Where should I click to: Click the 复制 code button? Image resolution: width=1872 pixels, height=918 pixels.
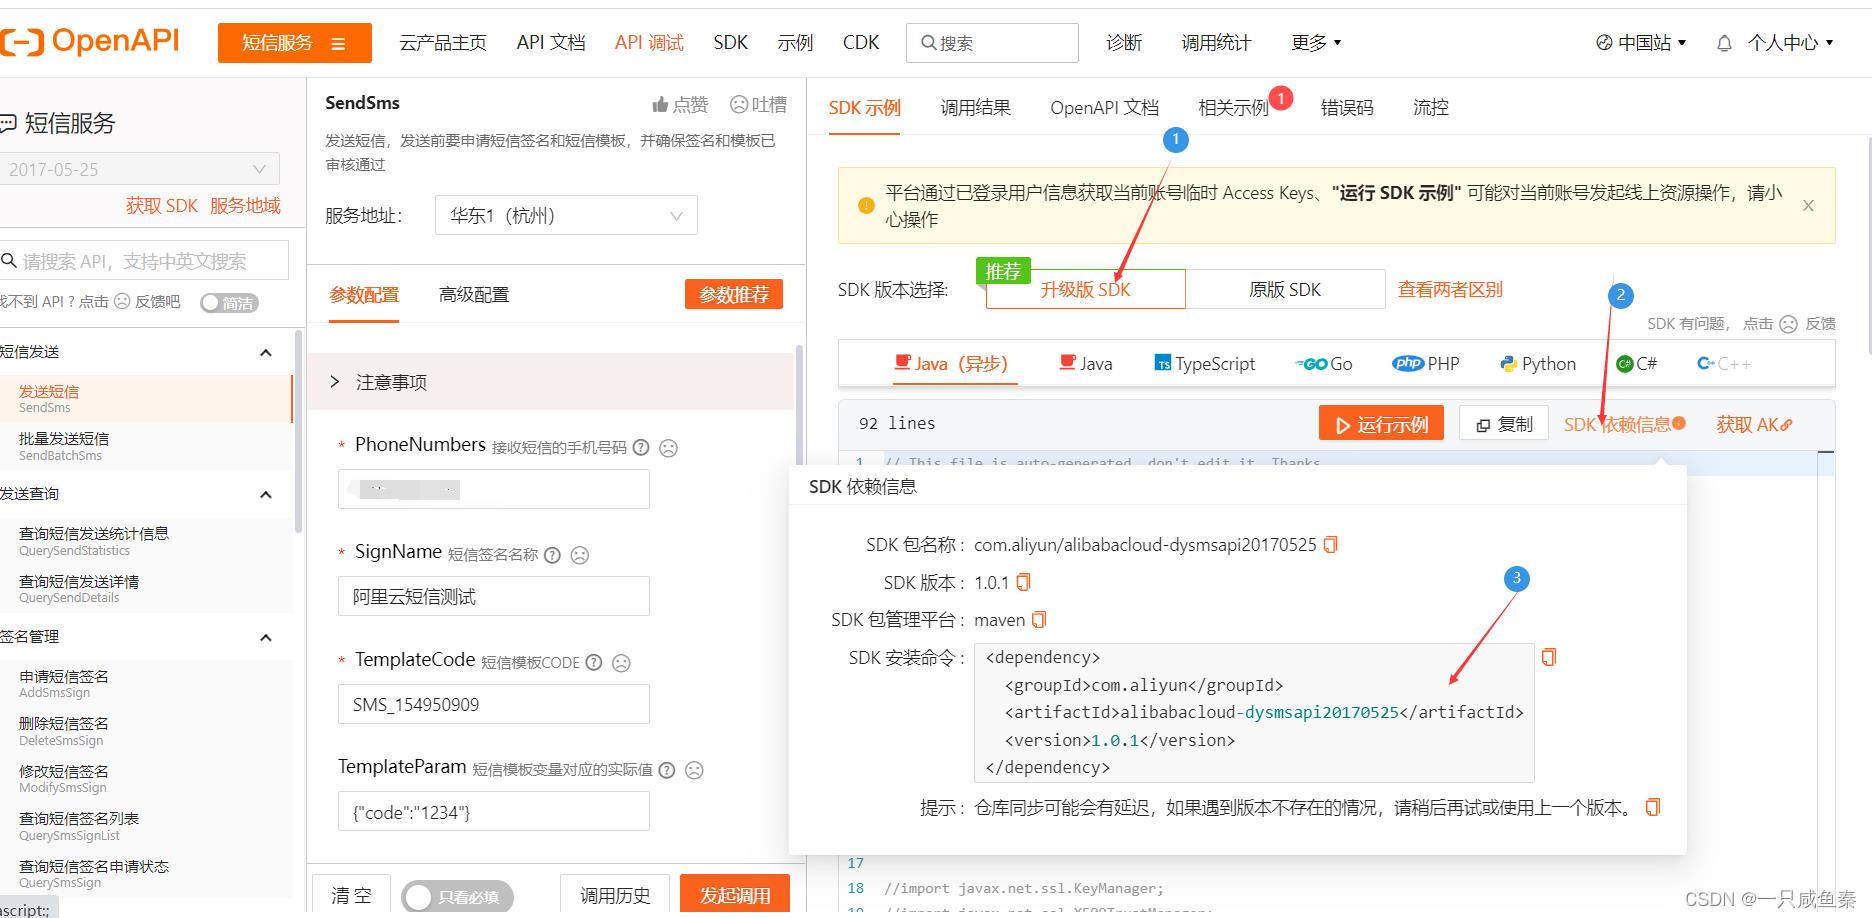click(x=1504, y=424)
